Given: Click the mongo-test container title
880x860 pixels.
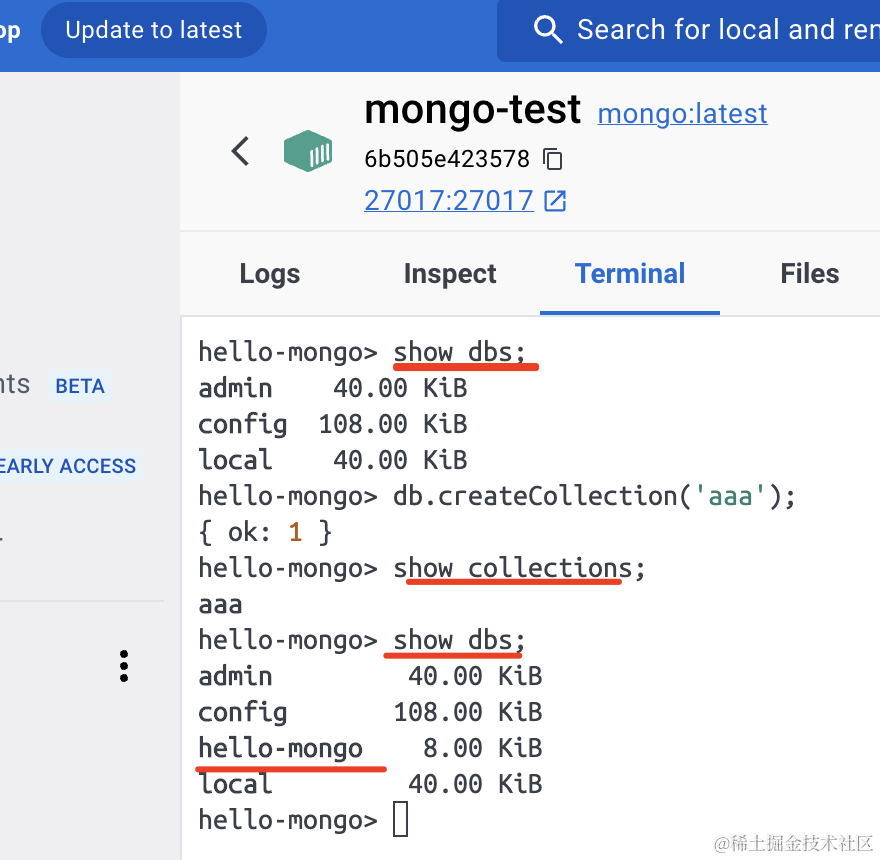Looking at the screenshot, I should (x=472, y=109).
